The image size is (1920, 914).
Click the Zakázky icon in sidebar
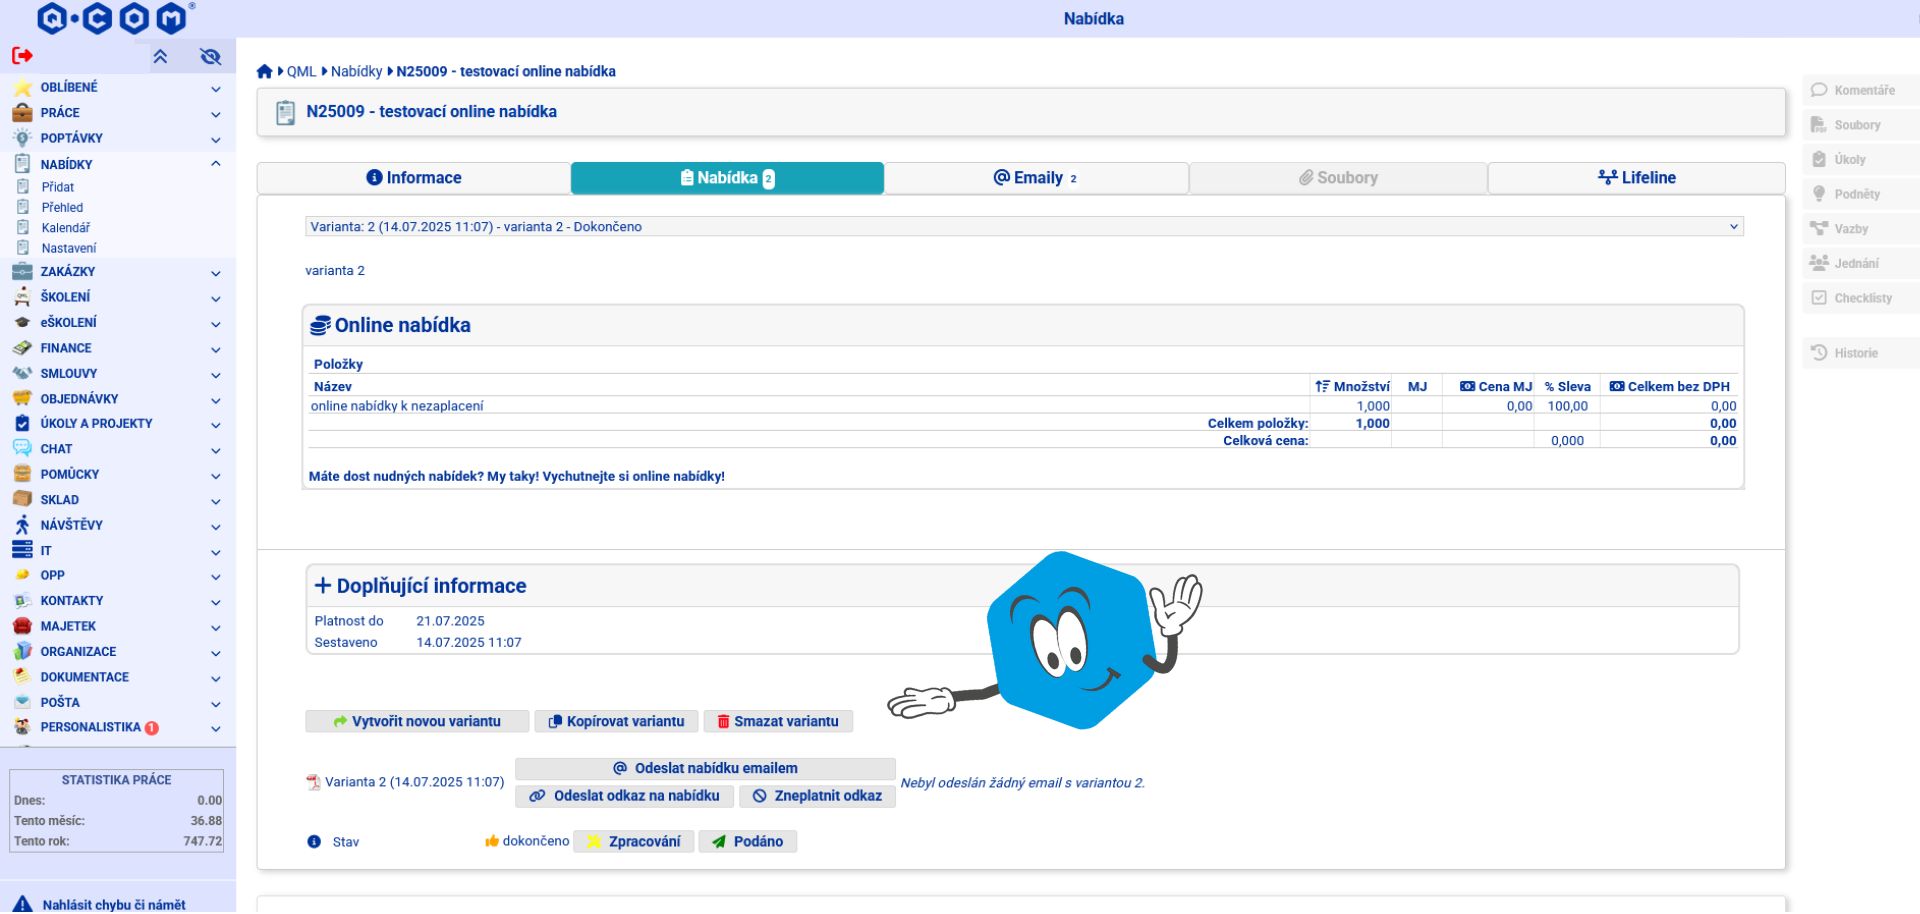22,272
